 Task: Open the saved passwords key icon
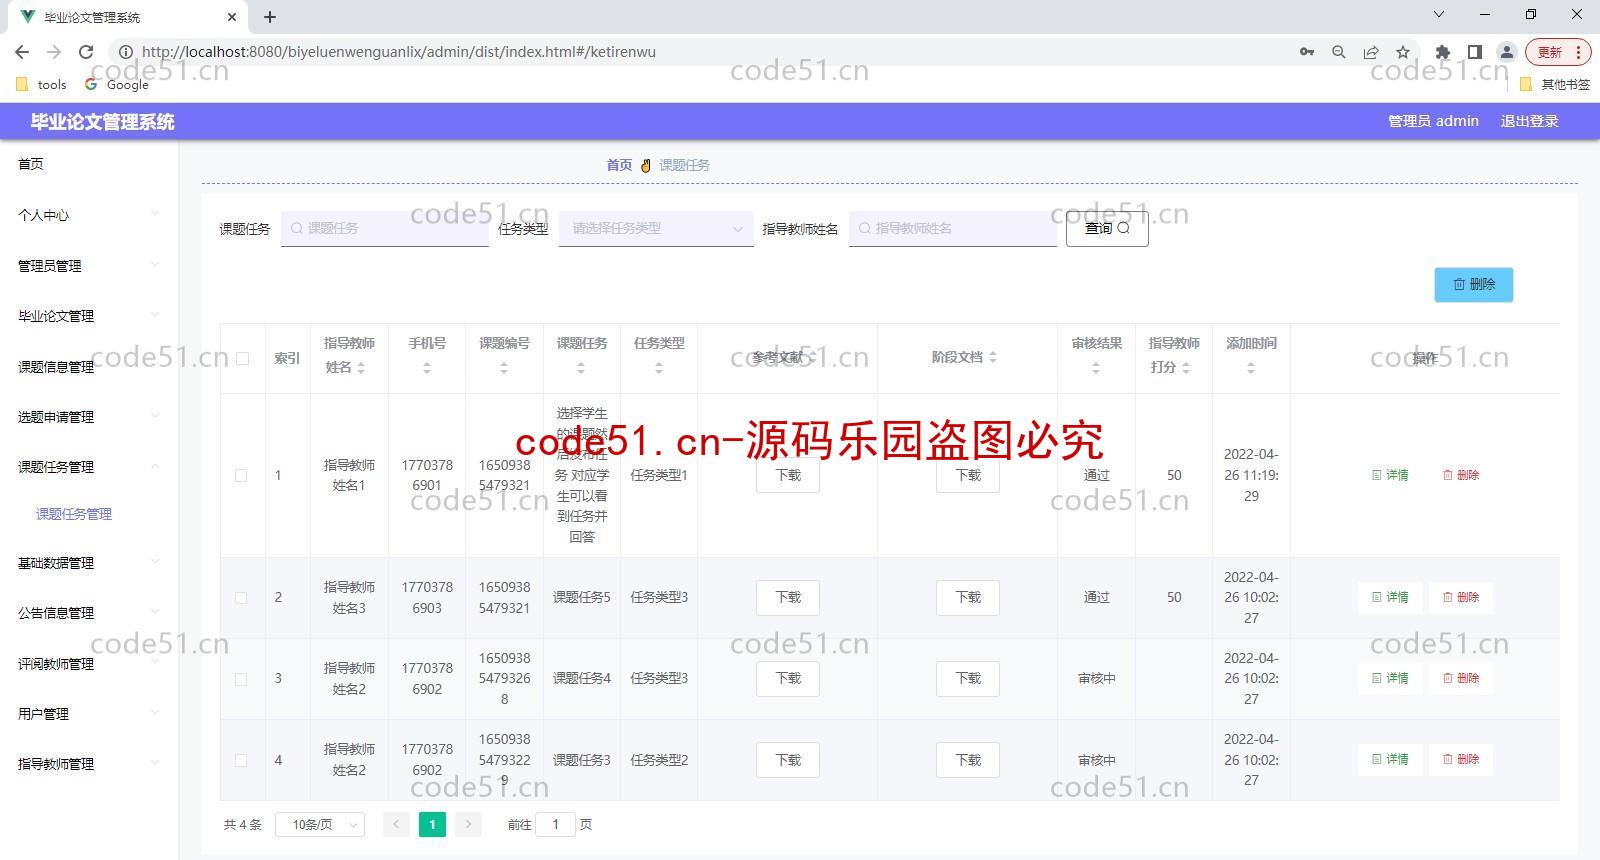(x=1307, y=52)
